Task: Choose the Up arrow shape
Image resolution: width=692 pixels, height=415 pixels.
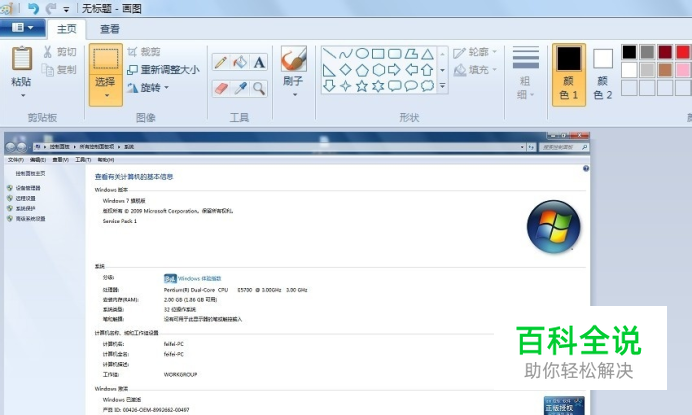Action: 427,70
